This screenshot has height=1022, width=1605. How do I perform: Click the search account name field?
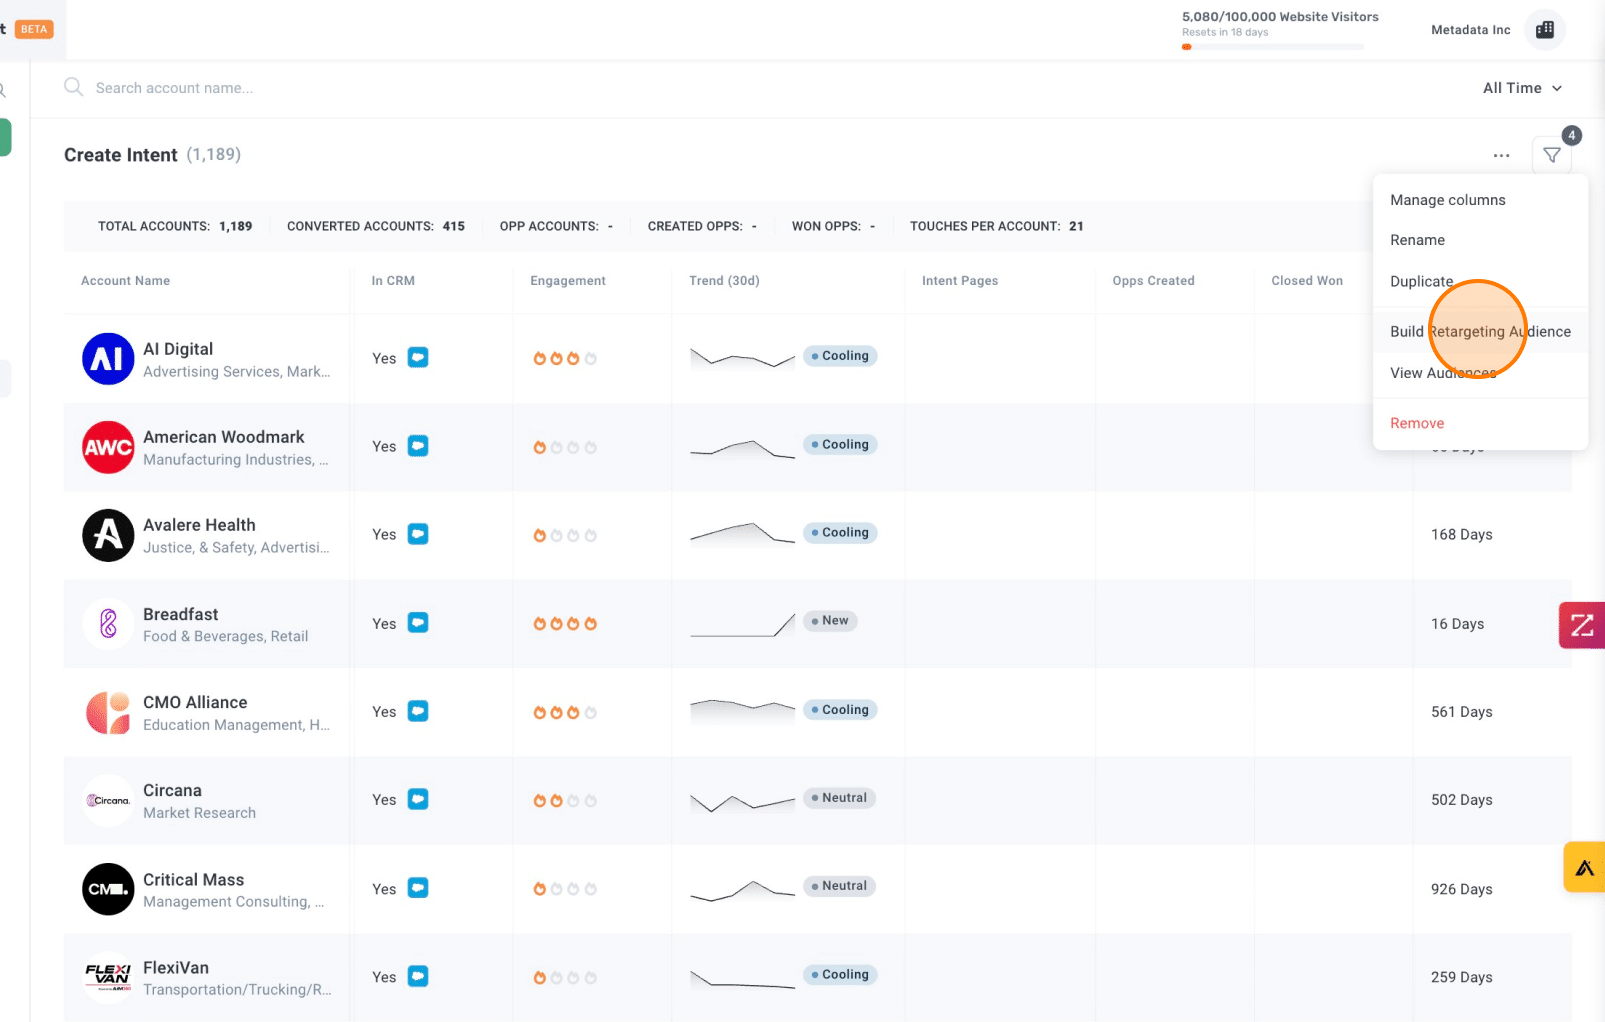(174, 88)
